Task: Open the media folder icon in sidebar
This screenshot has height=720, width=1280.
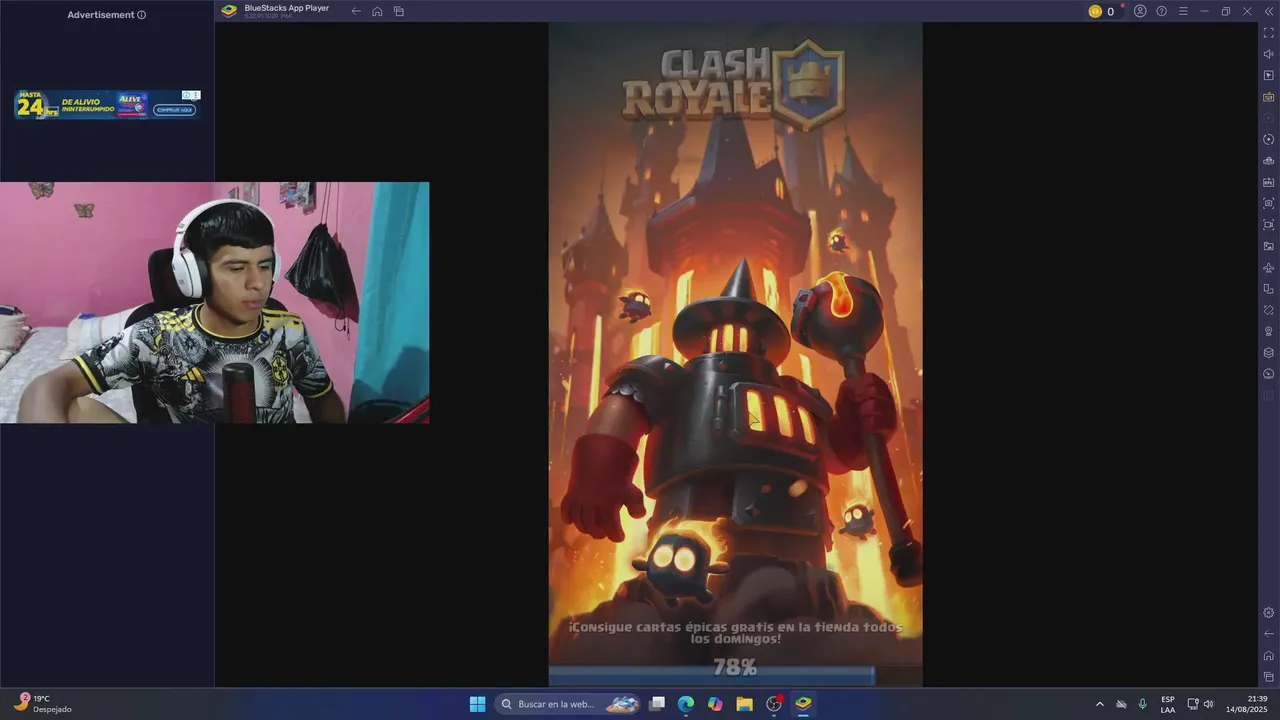Action: click(1268, 246)
